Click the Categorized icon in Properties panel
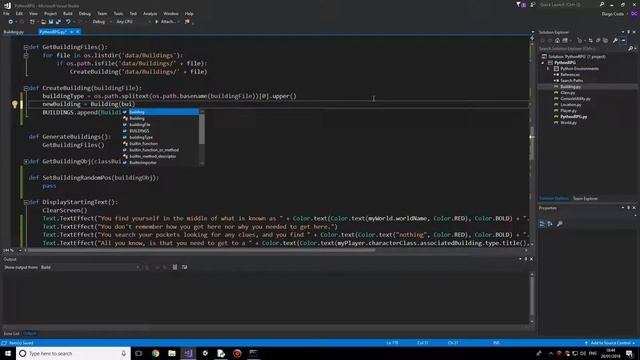 542,224
